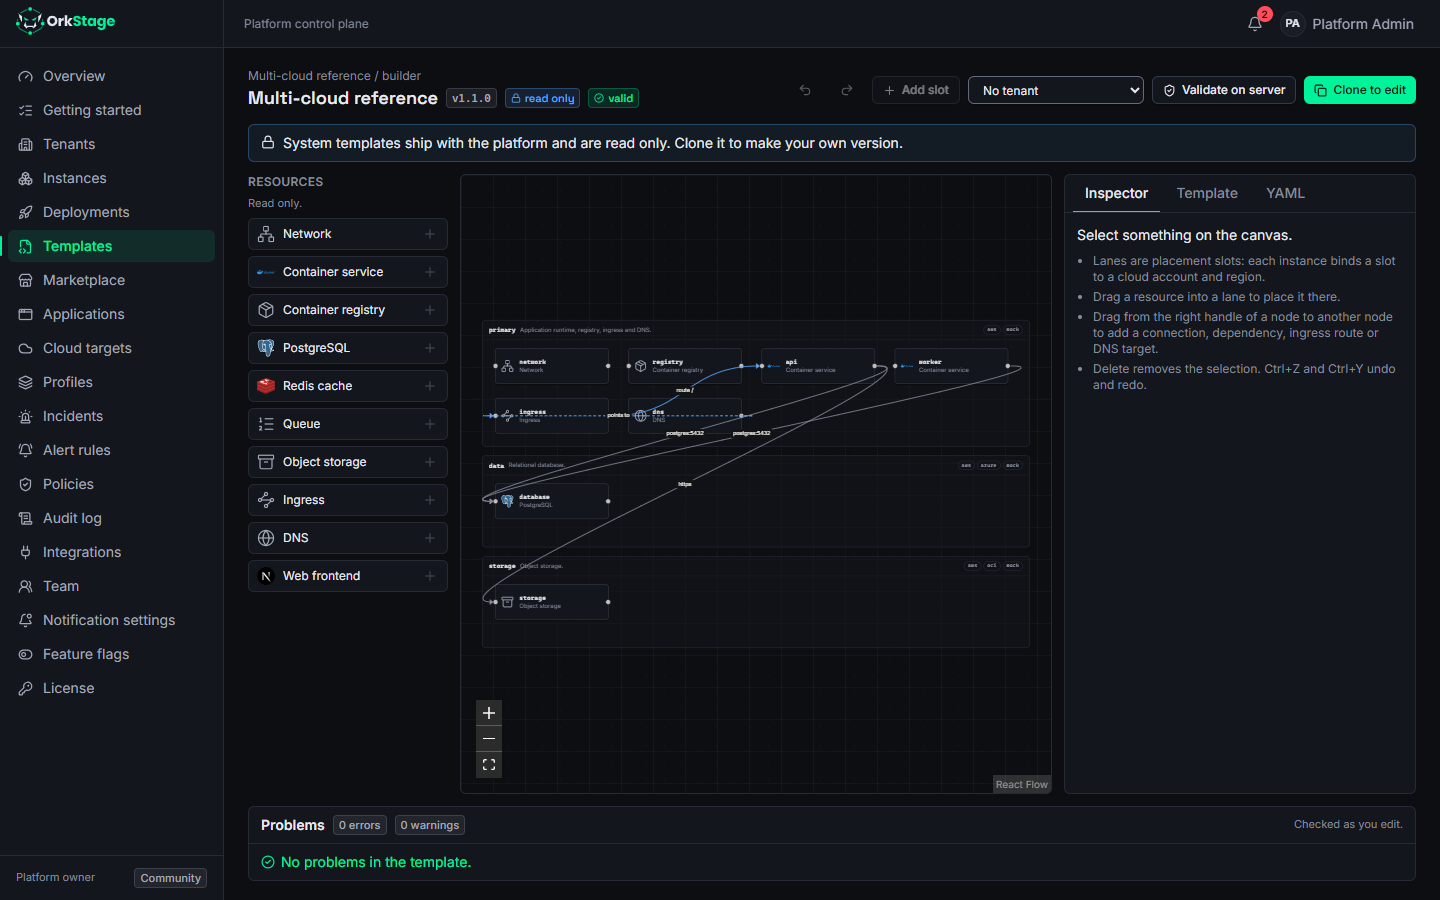Open the tenant selection dropdown
The height and width of the screenshot is (900, 1440).
1056,90
